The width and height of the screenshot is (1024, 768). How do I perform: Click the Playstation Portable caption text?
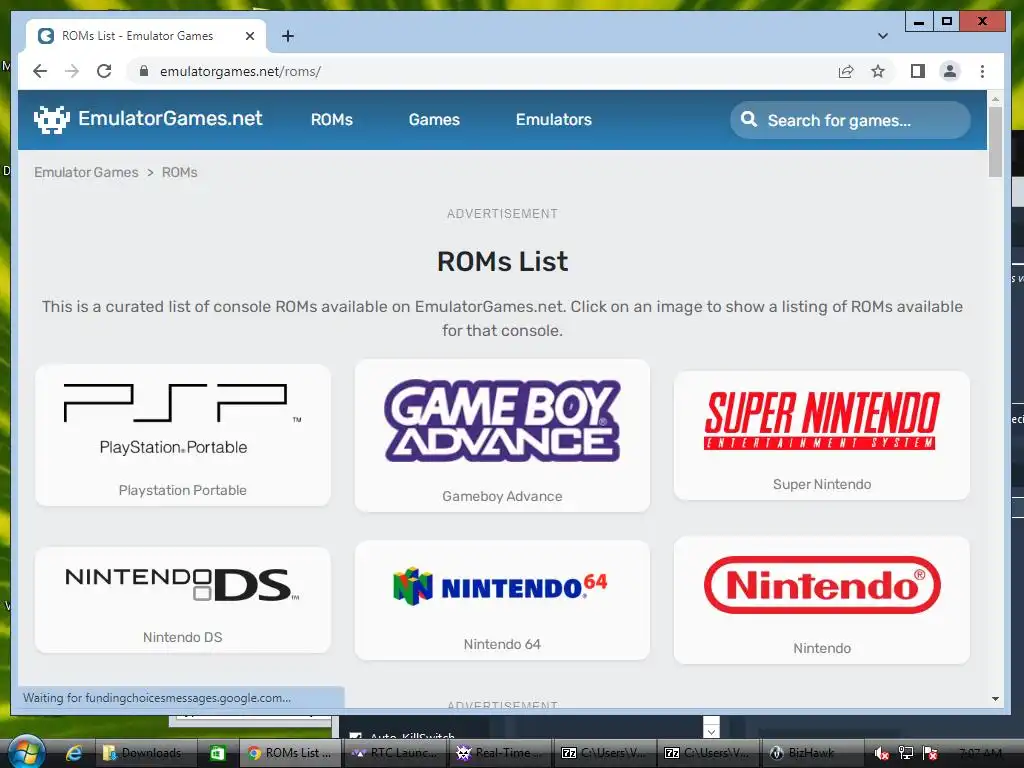coord(183,490)
